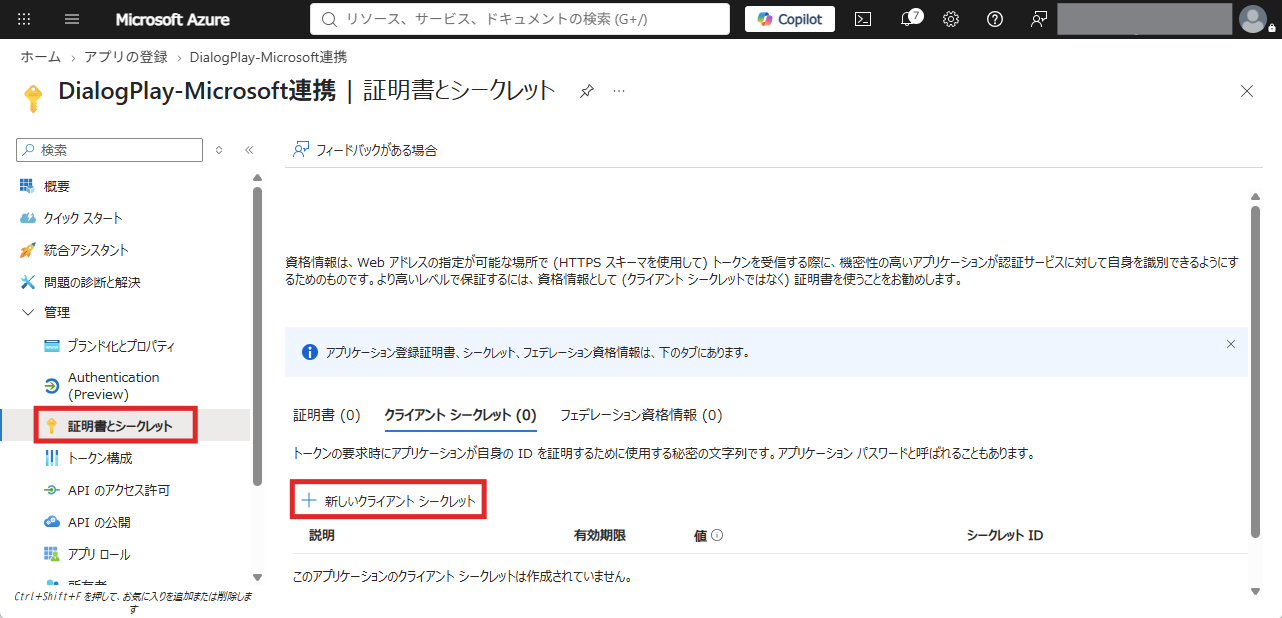Click the sidebar scrollbar down arrow
1282x618 pixels.
pyautogui.click(x=257, y=576)
